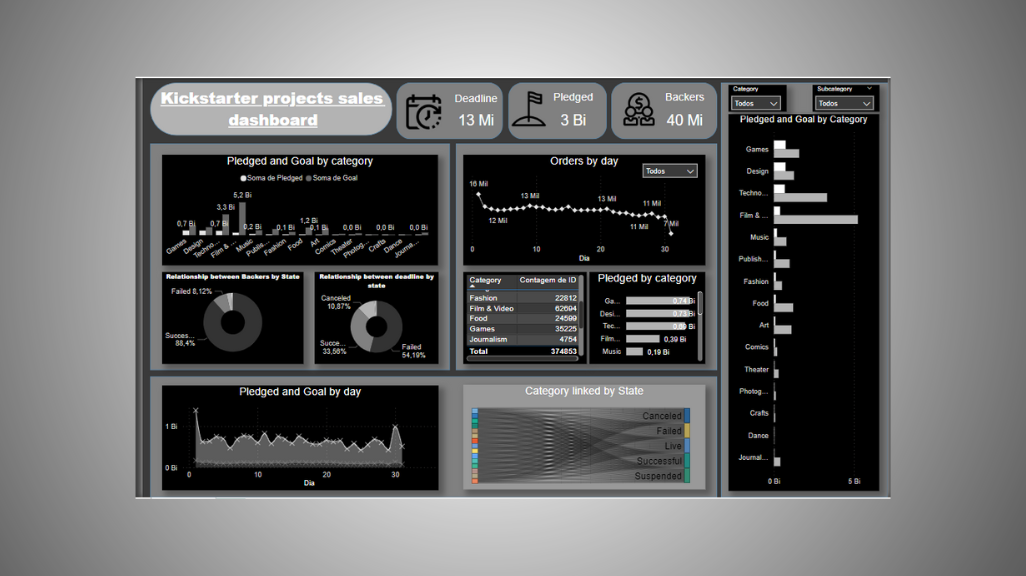Click the category table horizontal scrollbar
Screen dimensions: 1026x576
(520, 358)
